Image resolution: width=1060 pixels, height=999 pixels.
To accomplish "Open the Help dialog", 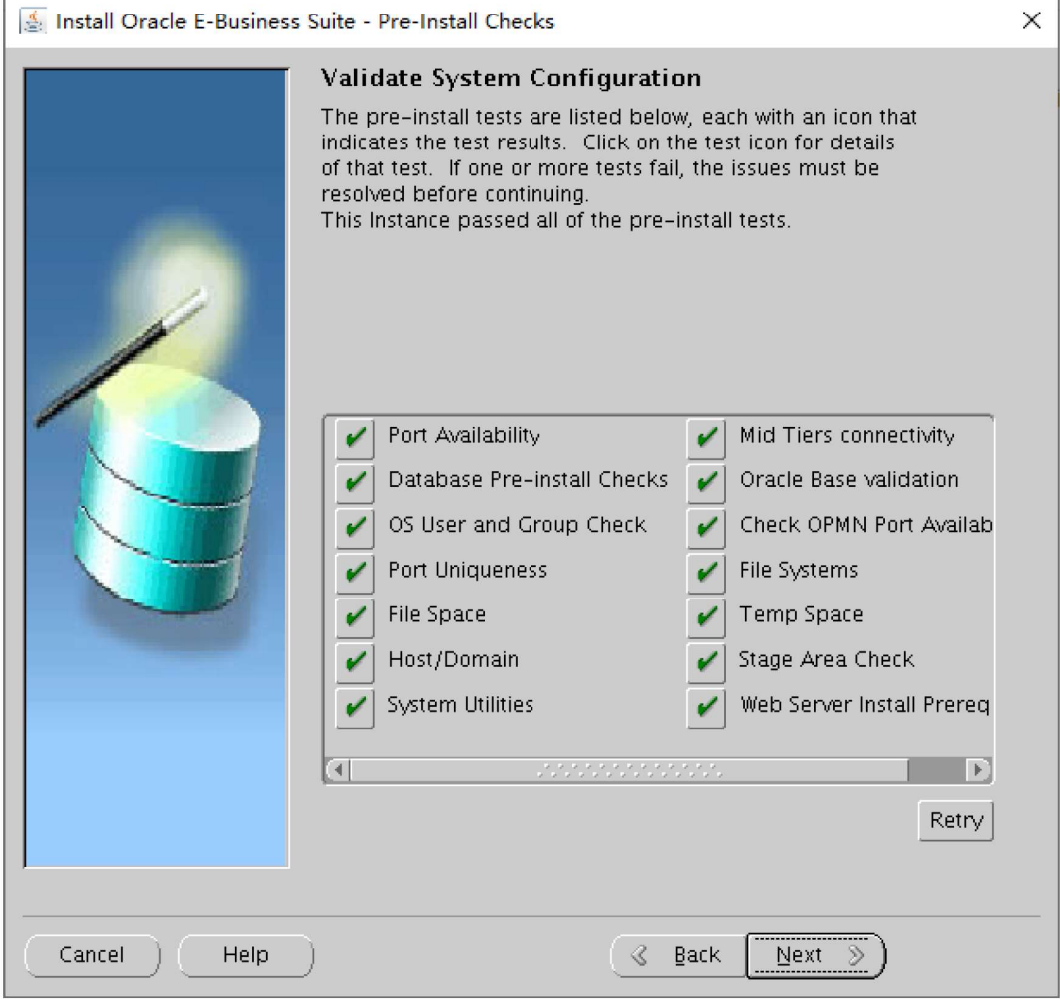I will coord(246,955).
